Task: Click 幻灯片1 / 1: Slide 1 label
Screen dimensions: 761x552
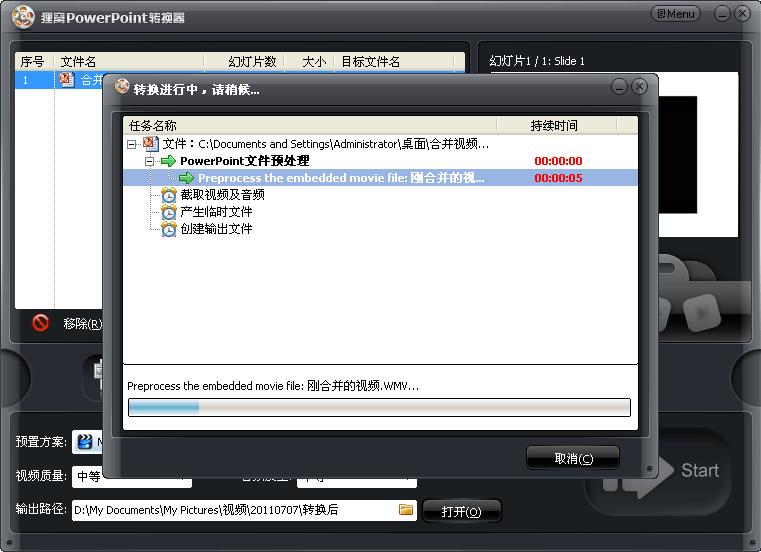Action: tap(537, 61)
